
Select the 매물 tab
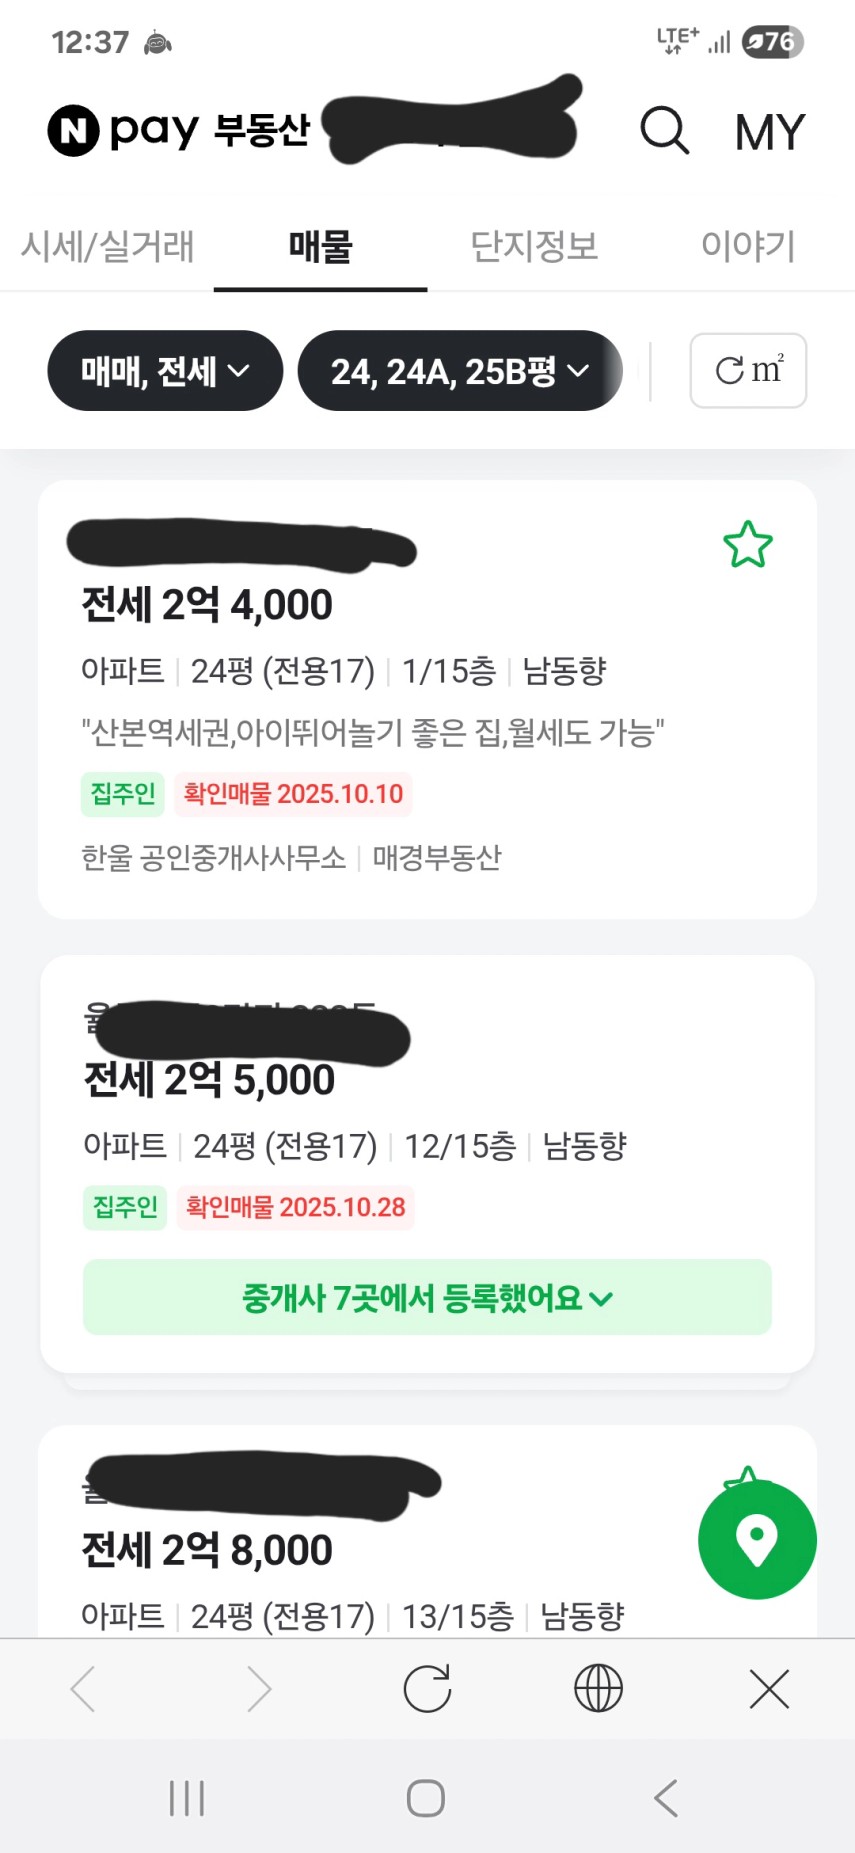320,246
